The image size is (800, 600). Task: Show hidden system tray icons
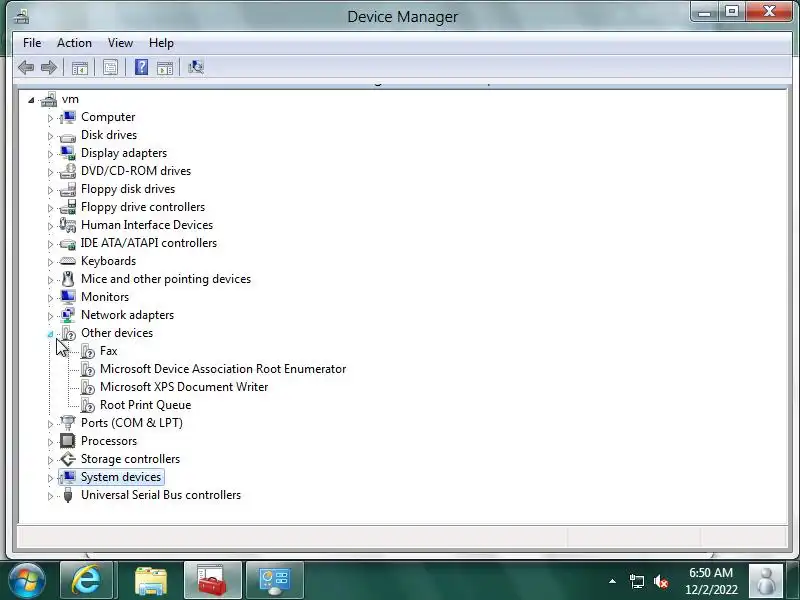click(612, 581)
